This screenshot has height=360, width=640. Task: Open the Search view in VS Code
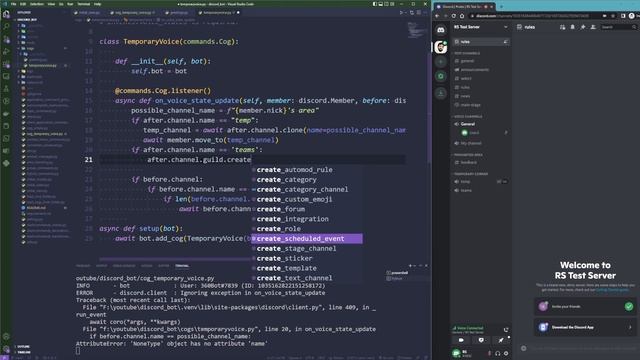pos(6,27)
